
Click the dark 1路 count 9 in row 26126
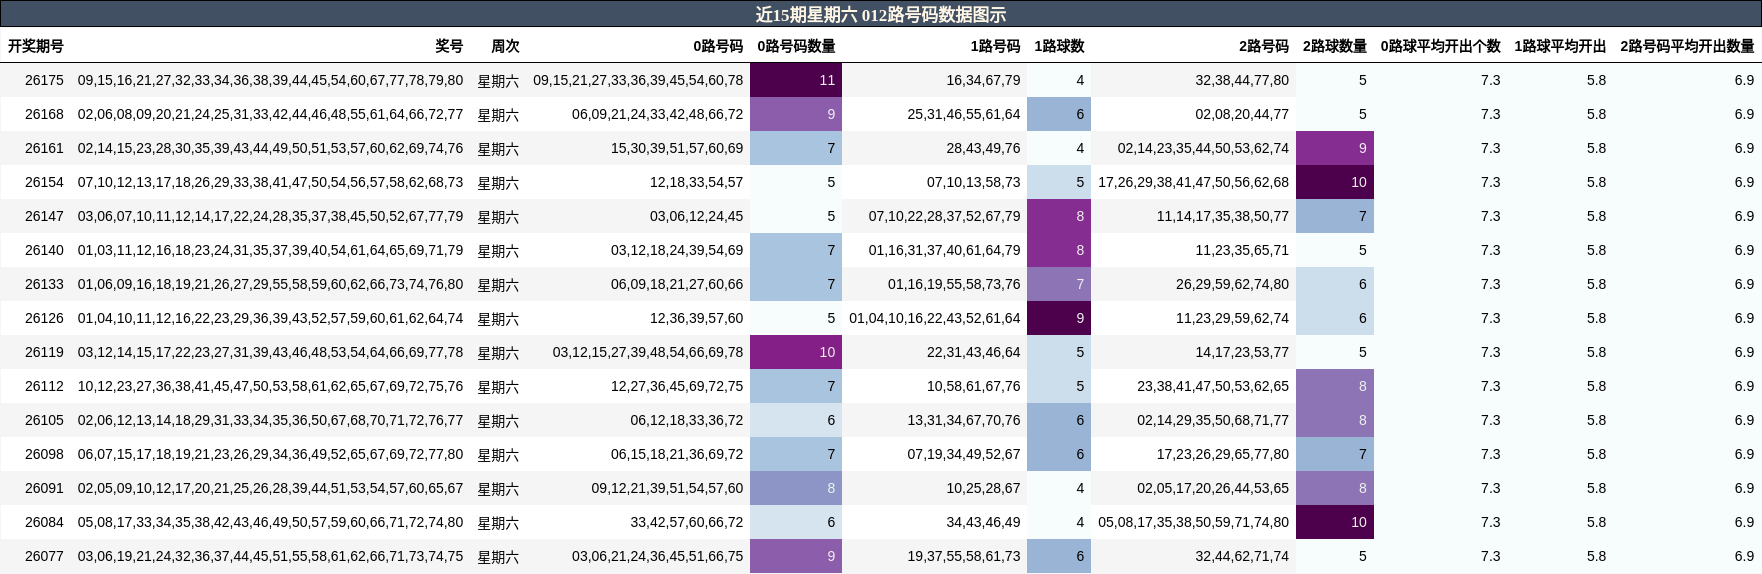[1059, 318]
